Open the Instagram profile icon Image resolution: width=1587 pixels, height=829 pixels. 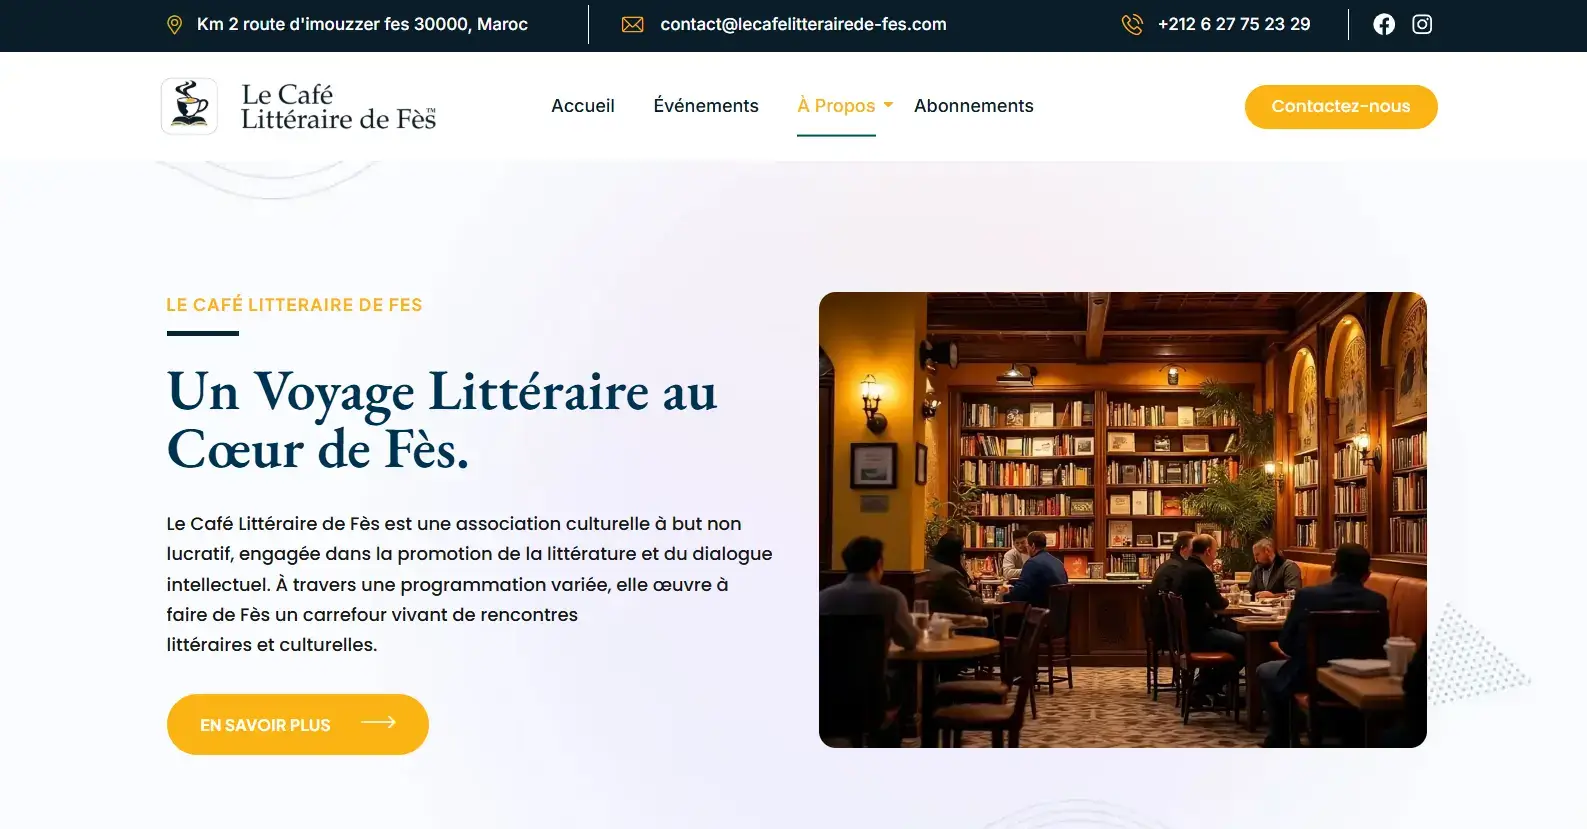[1422, 24]
